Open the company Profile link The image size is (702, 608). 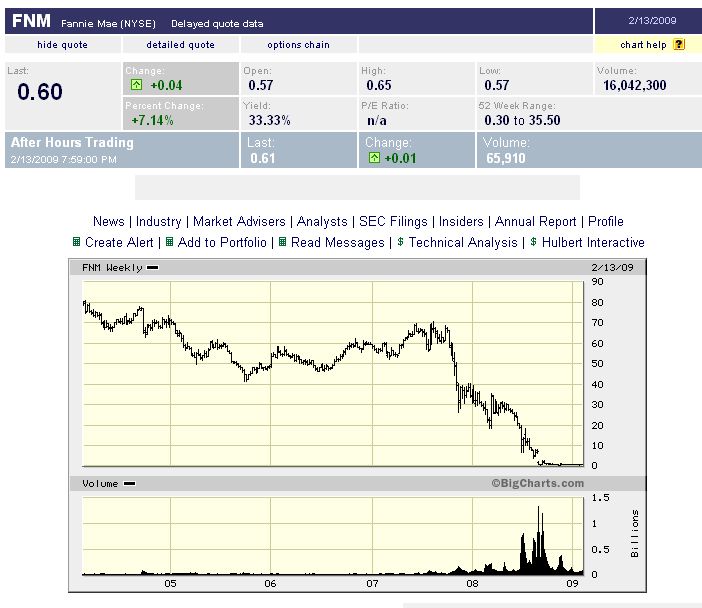[606, 221]
